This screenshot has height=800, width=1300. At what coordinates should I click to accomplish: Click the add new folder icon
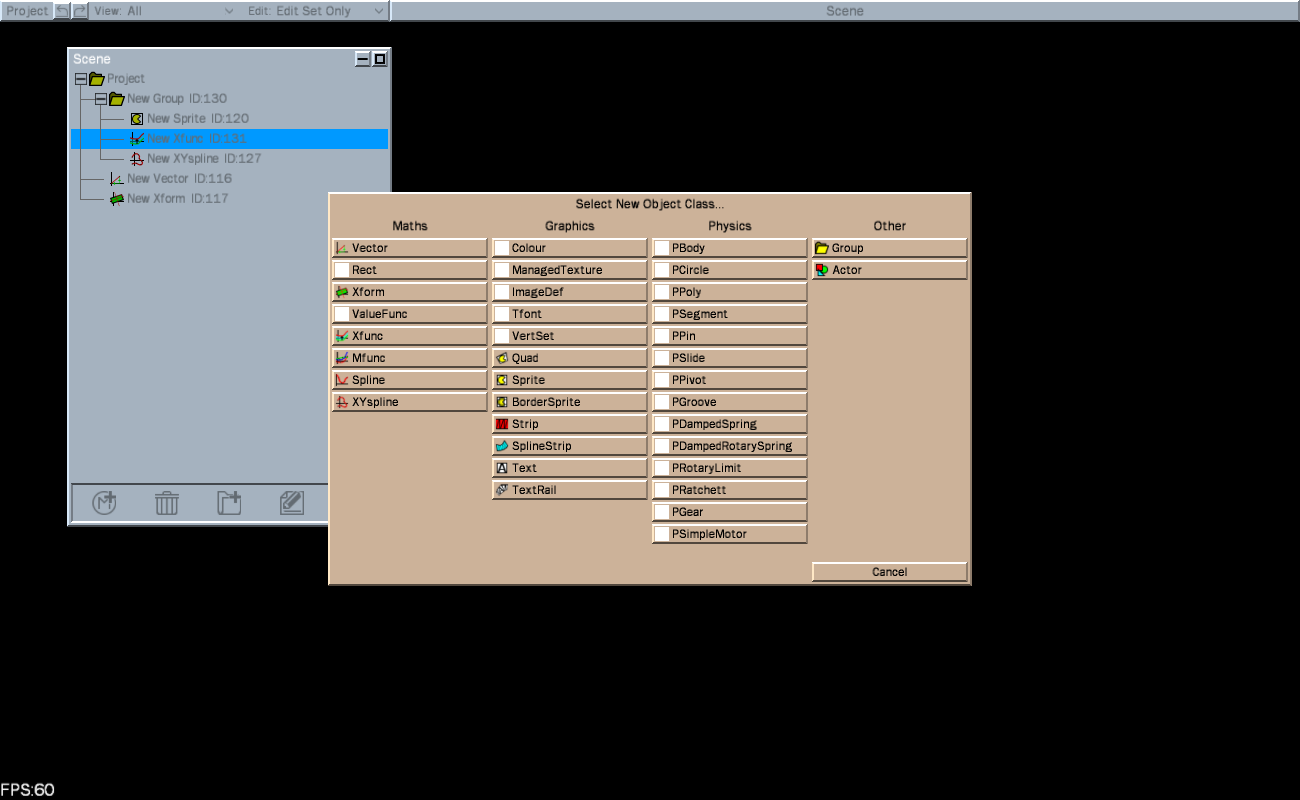click(x=229, y=503)
